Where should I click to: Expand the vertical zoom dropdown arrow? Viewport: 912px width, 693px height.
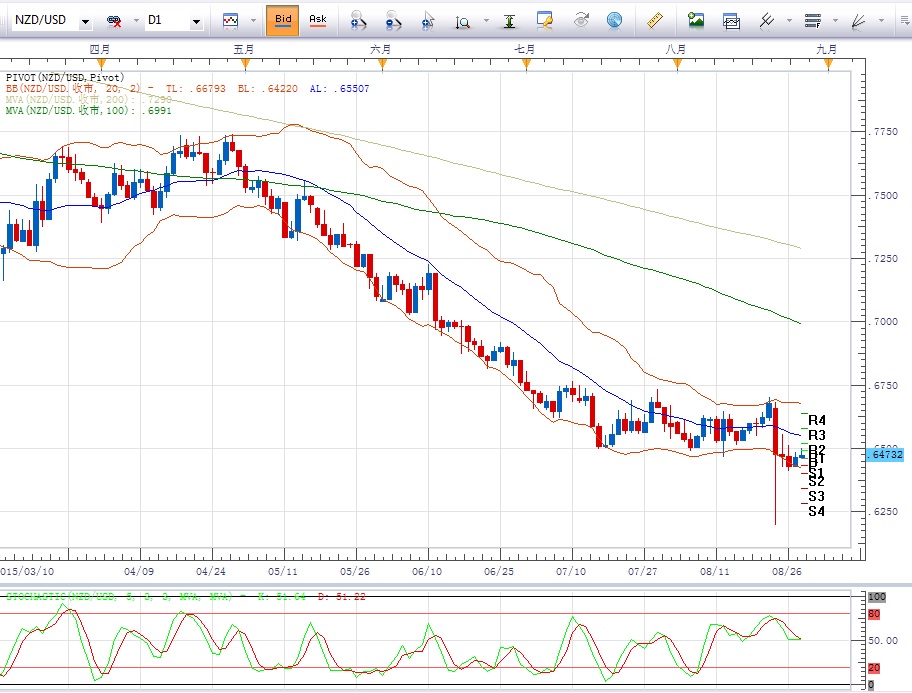(x=486, y=21)
